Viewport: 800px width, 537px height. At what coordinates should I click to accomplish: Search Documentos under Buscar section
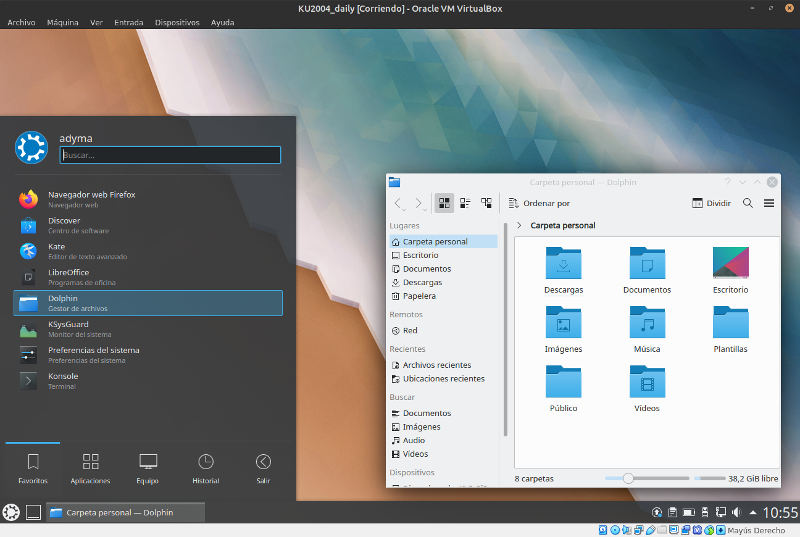coord(443,413)
